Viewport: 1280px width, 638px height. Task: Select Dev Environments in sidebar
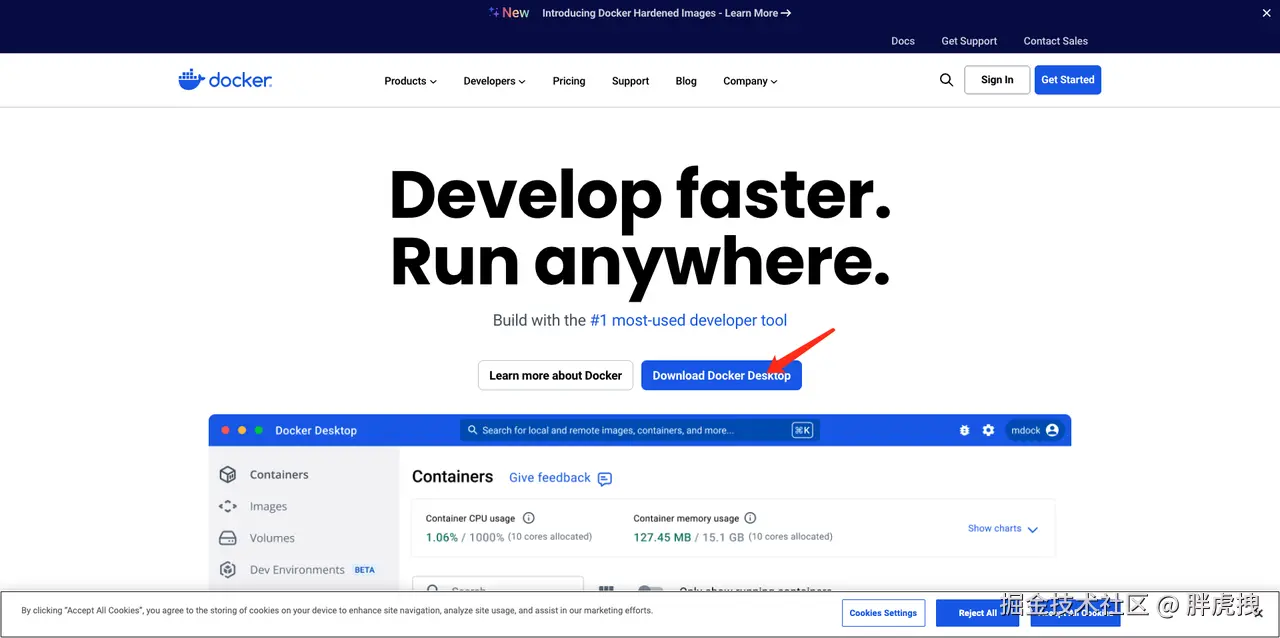[297, 570]
